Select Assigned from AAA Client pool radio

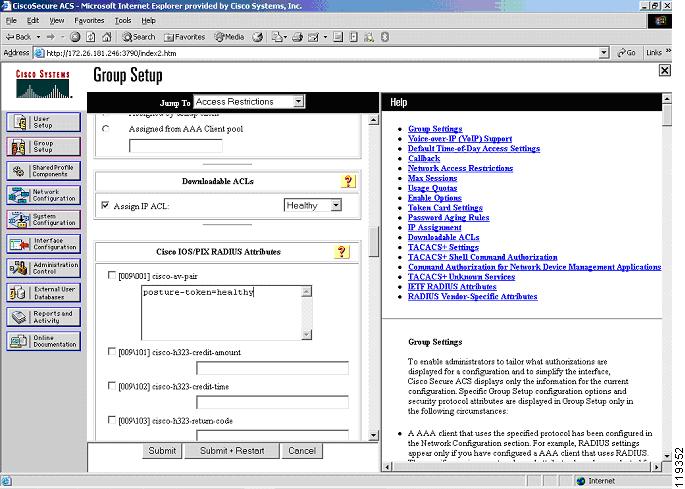click(105, 129)
